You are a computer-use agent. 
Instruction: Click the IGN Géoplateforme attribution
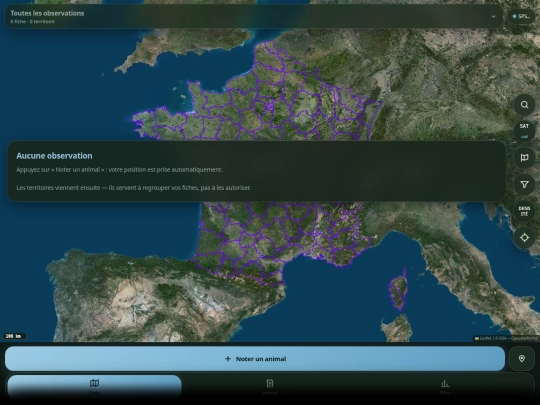point(516,338)
